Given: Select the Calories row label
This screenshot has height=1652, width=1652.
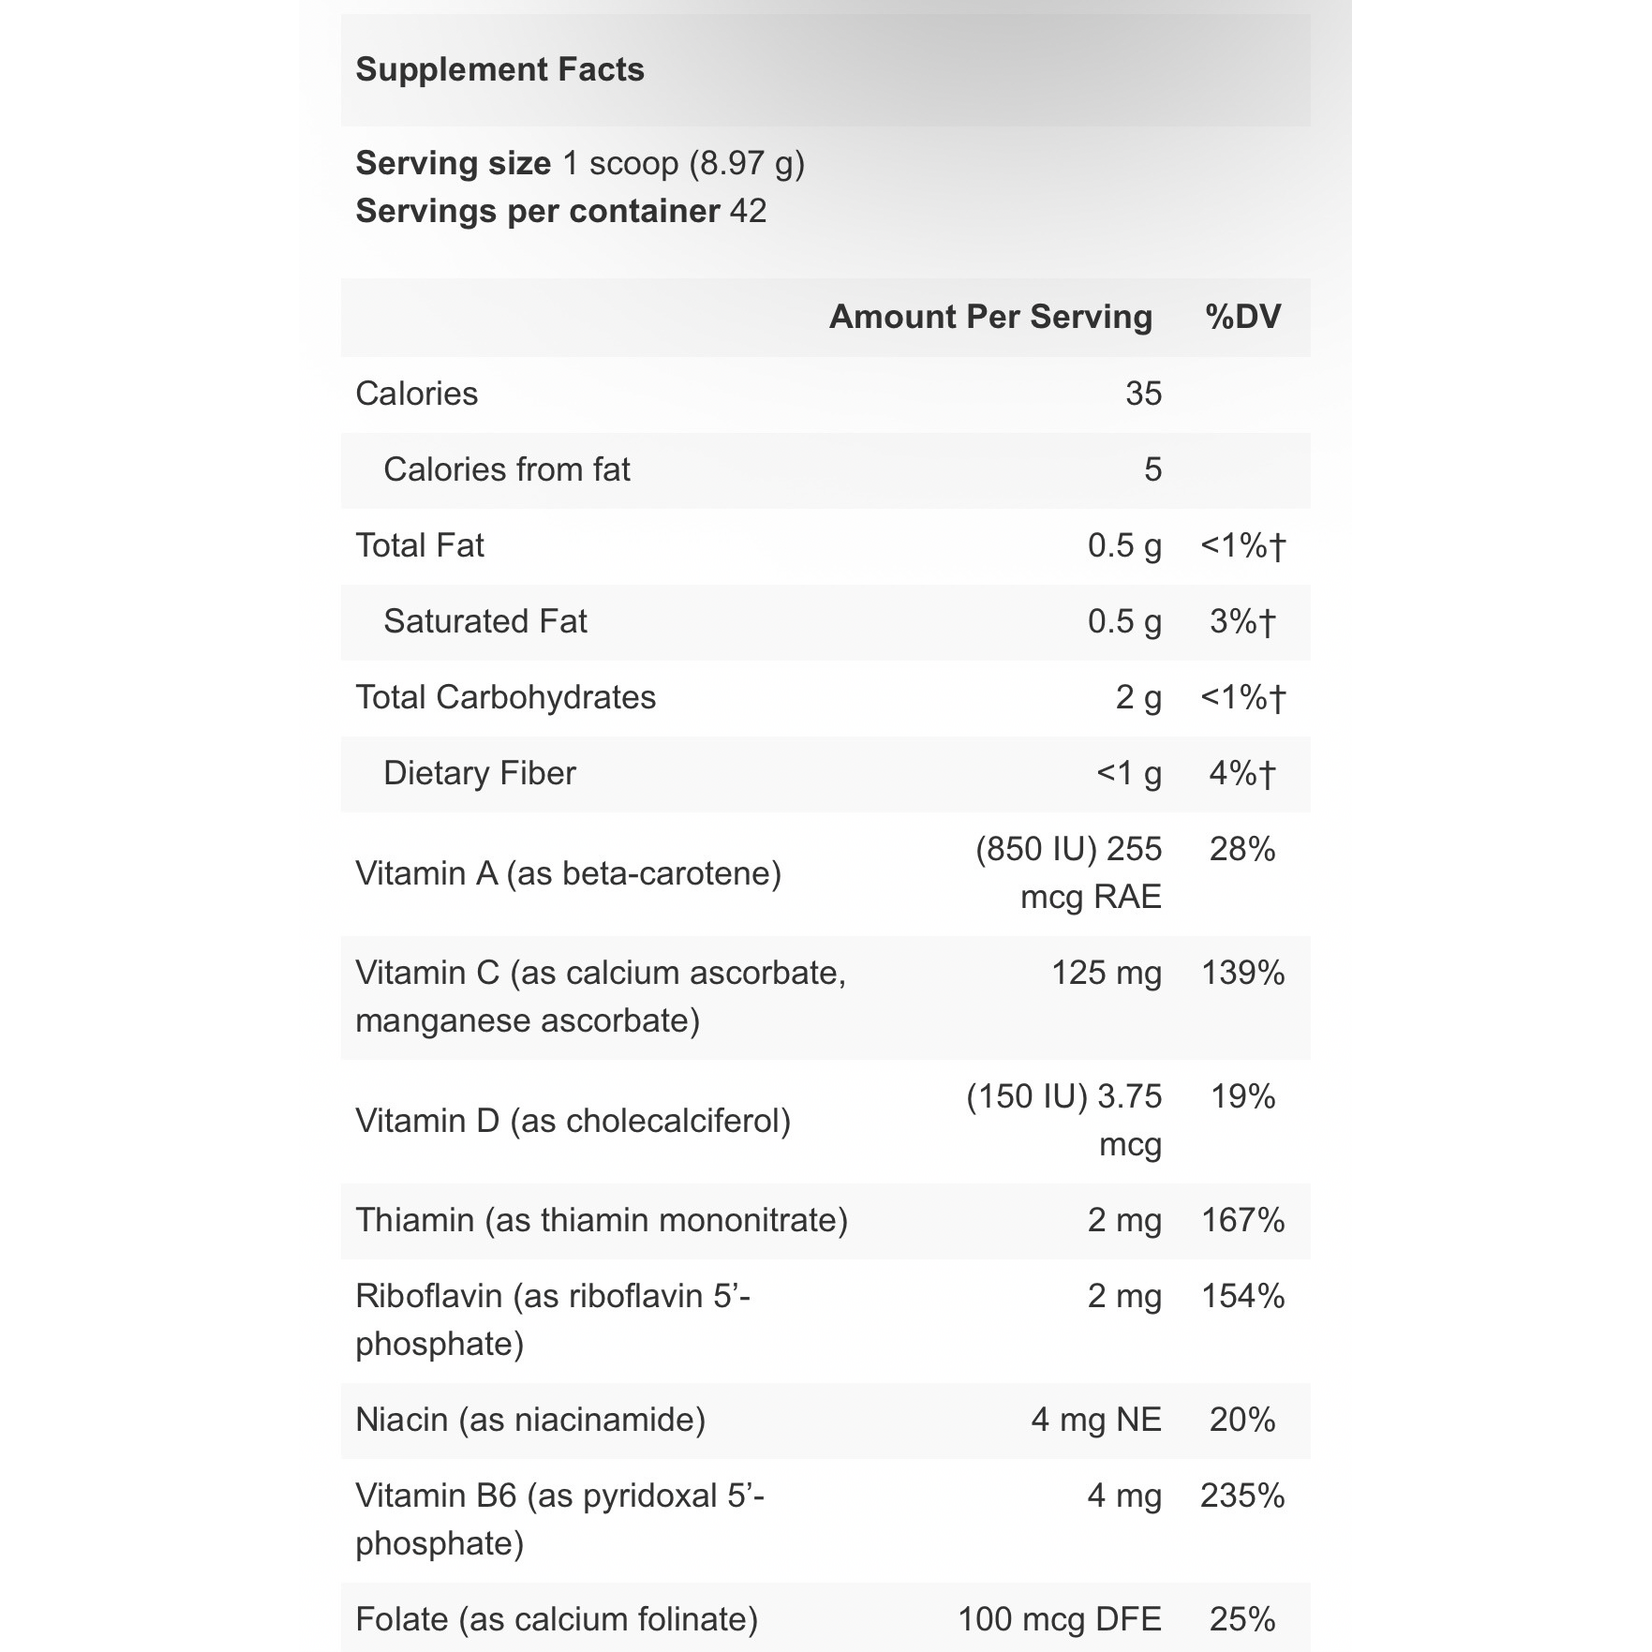Looking at the screenshot, I should (x=417, y=394).
